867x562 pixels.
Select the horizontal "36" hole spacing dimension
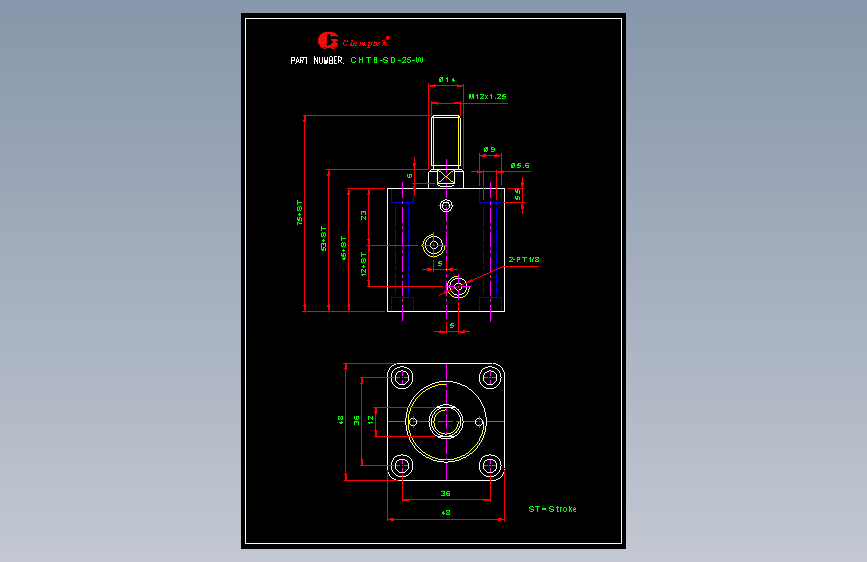click(446, 493)
